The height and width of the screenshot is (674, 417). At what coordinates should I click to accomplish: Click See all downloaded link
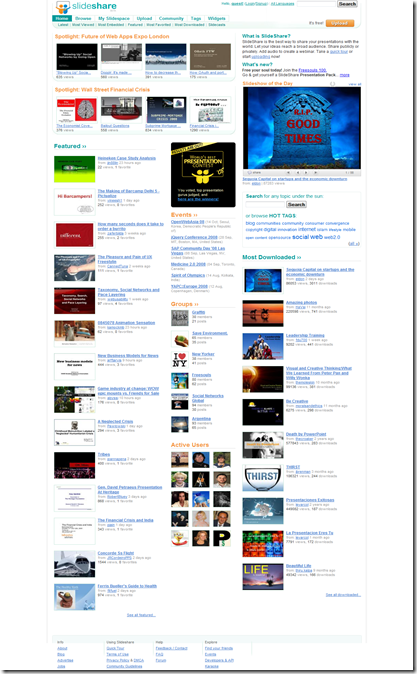(343, 595)
